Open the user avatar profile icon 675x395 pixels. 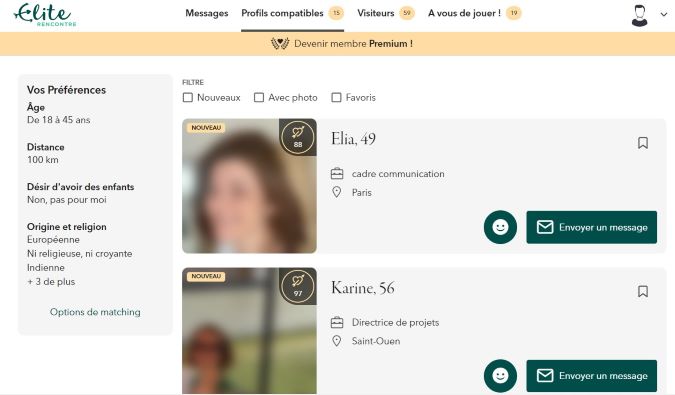click(x=639, y=15)
